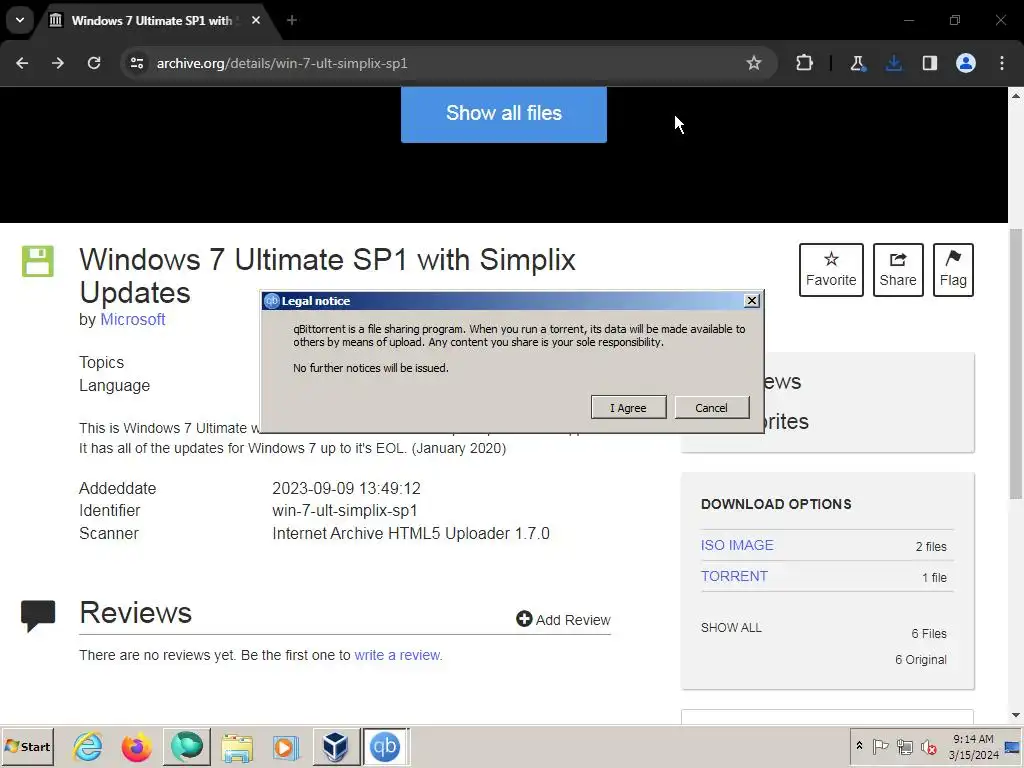Click I Agree in Legal notice dialog

point(628,408)
